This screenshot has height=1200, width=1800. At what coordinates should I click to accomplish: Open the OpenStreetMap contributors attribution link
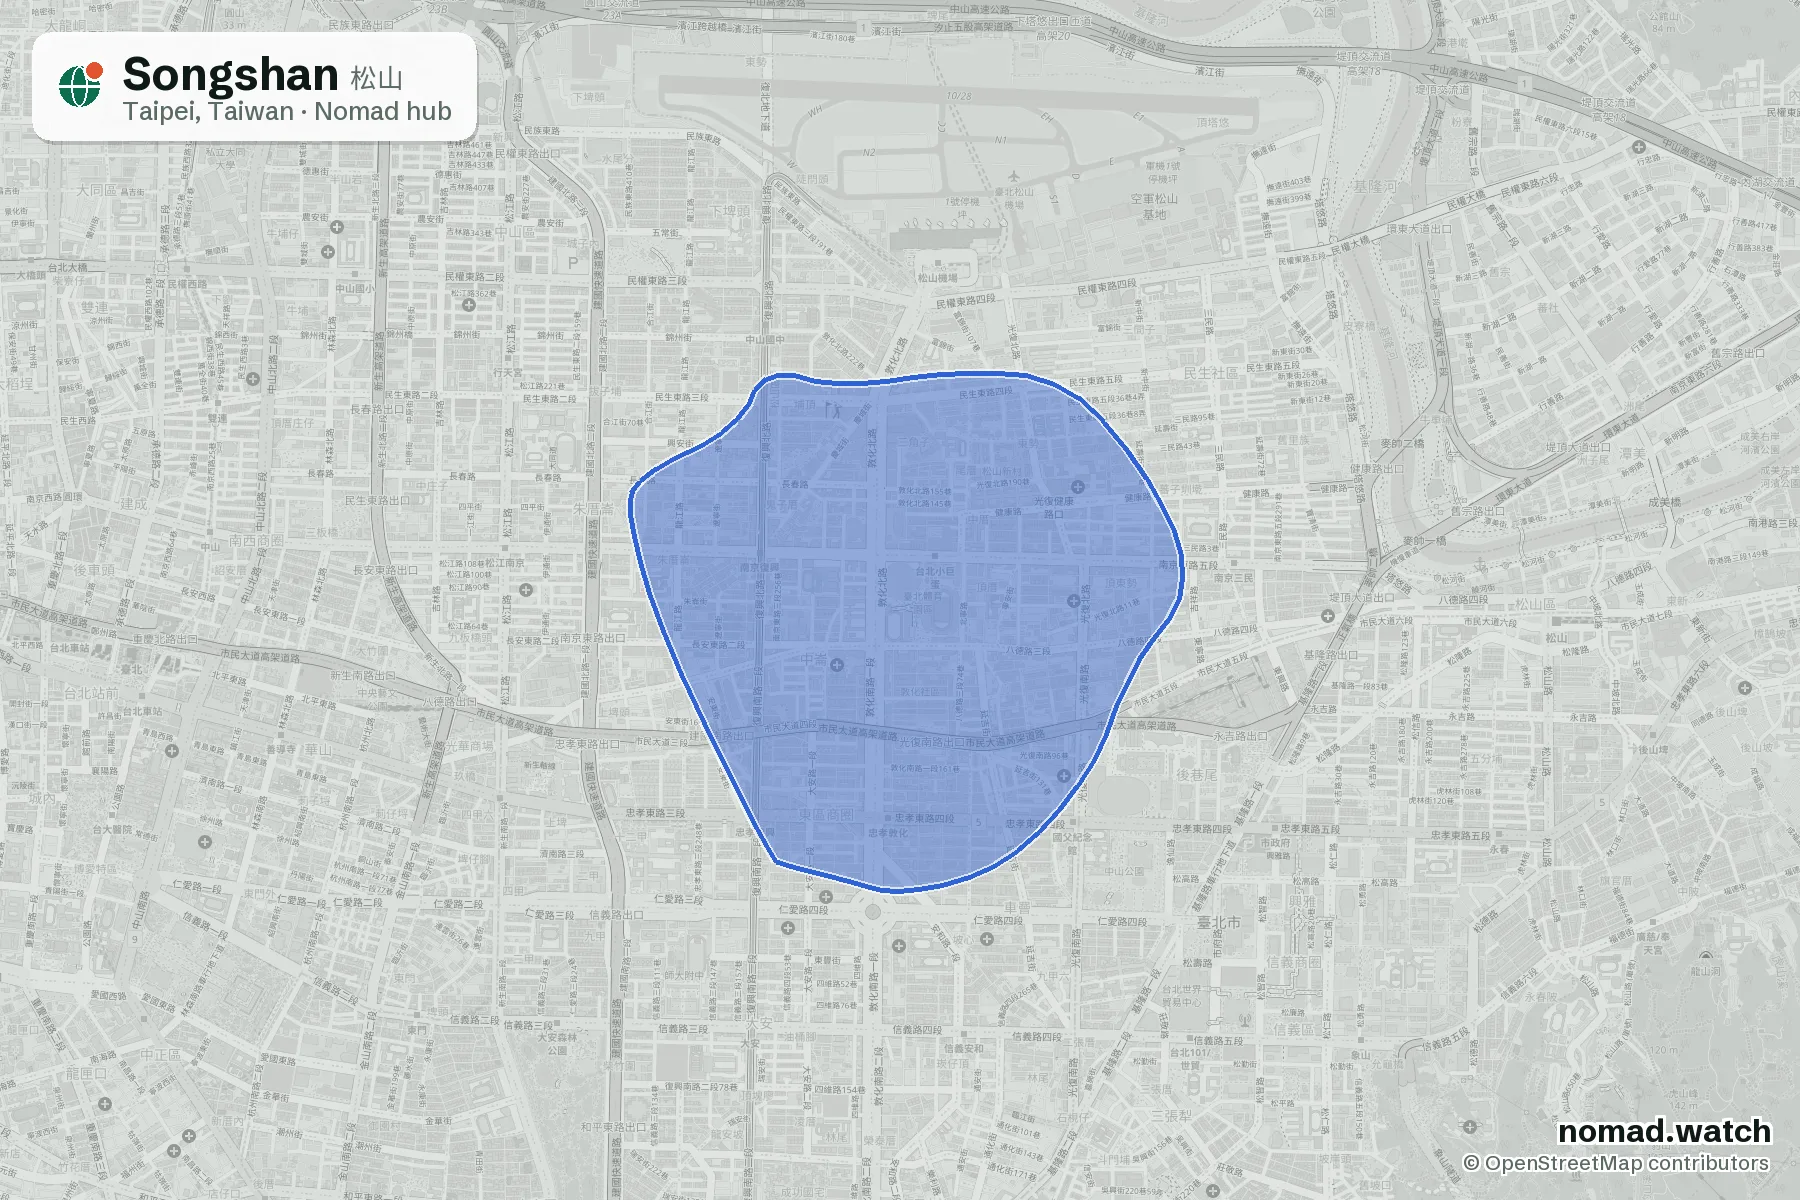(1616, 1163)
